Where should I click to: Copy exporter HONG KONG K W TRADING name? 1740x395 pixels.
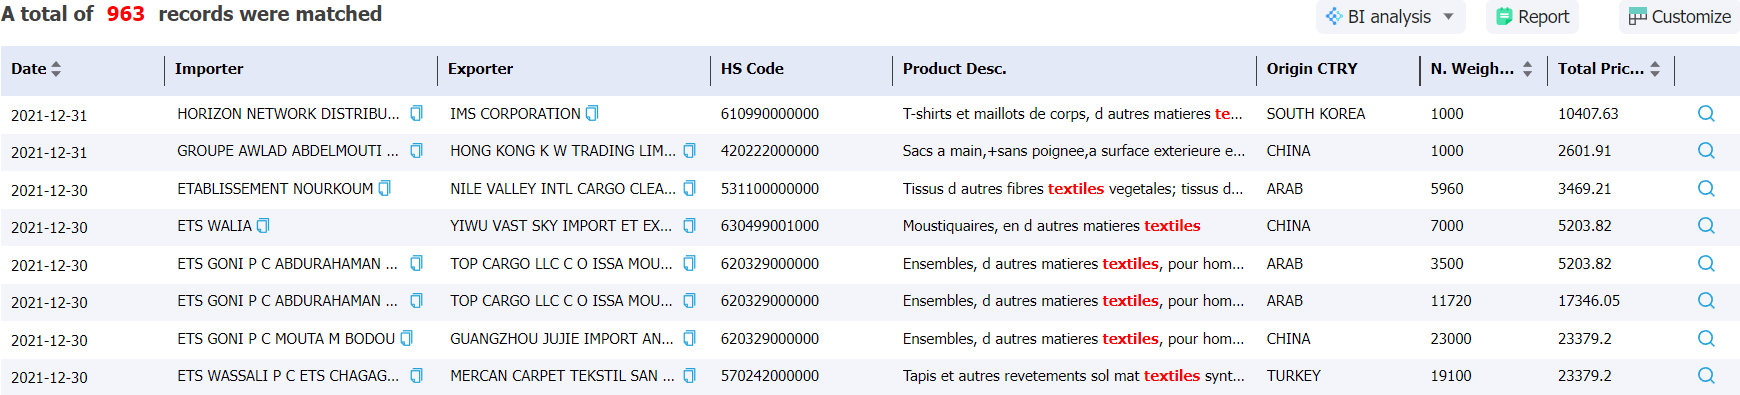(x=689, y=151)
